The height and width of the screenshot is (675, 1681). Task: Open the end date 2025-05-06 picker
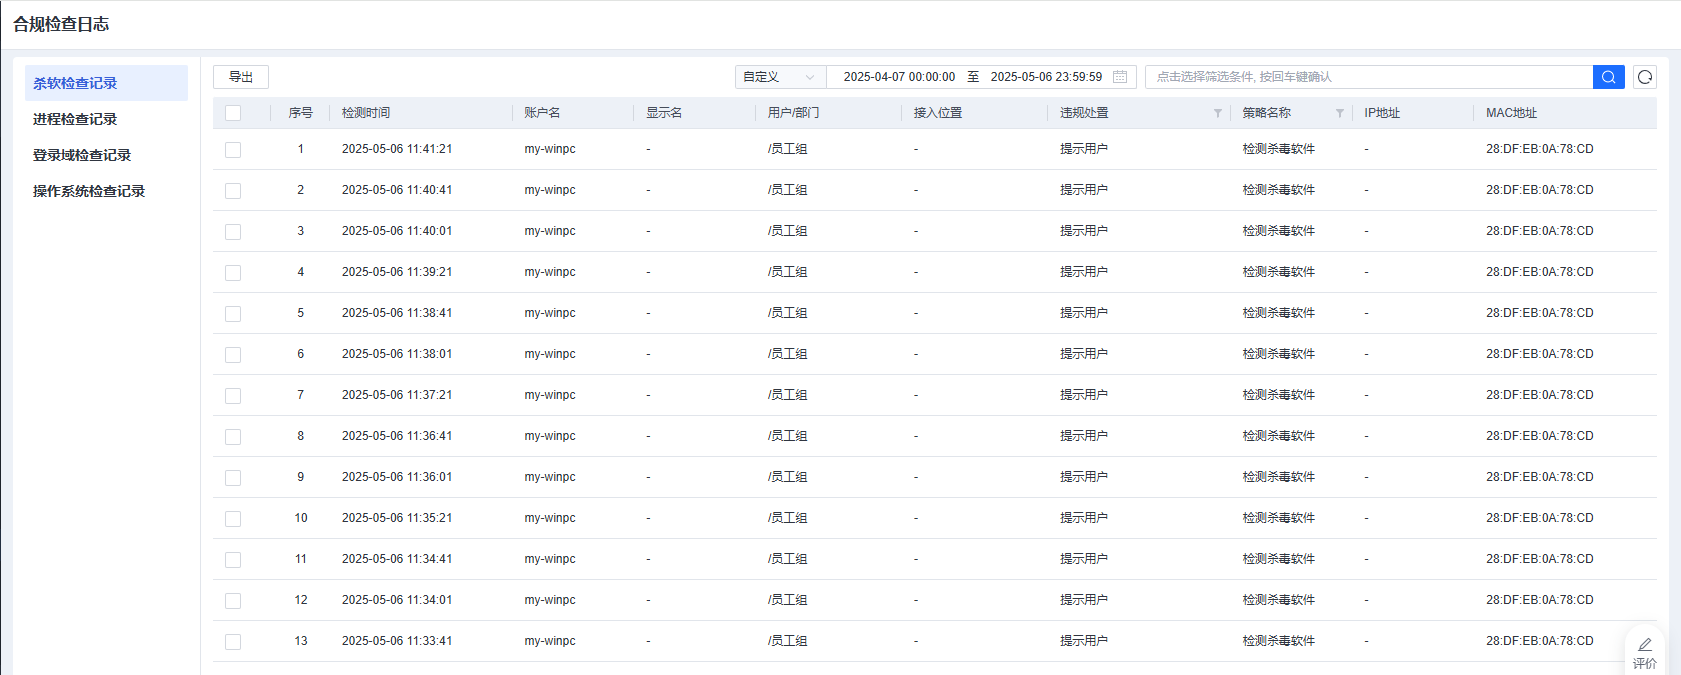point(1045,77)
